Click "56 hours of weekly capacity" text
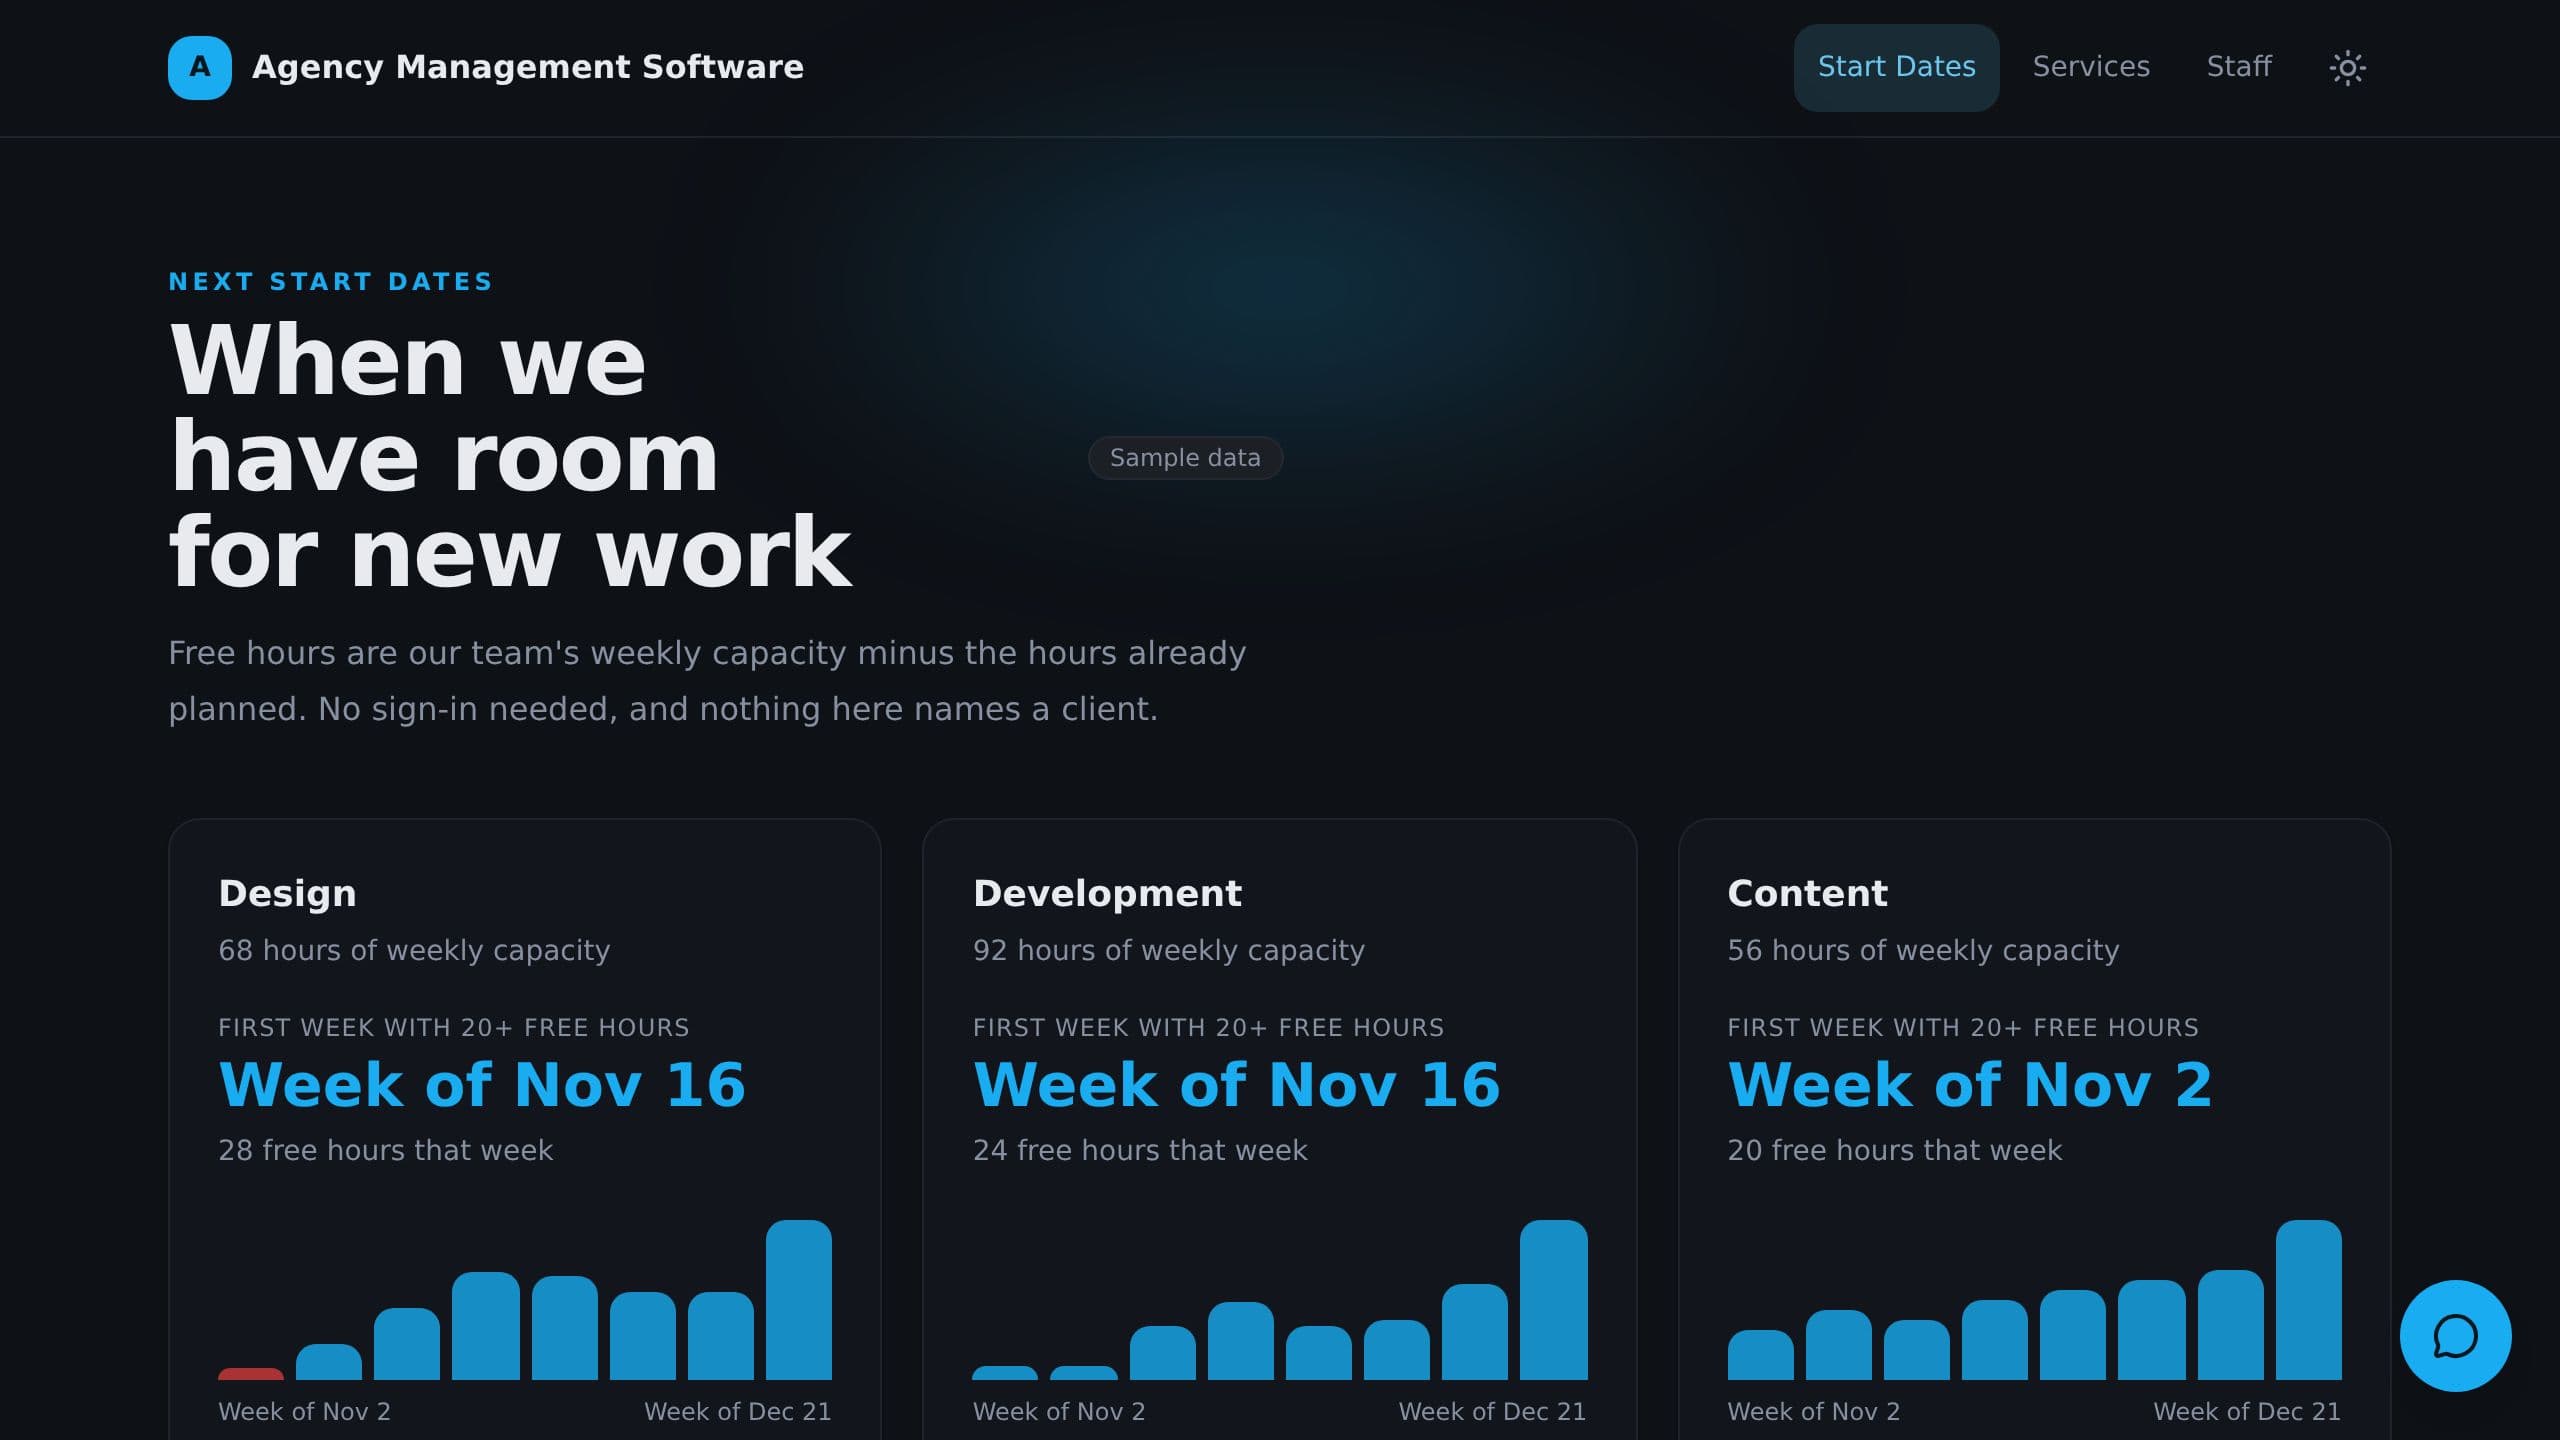The width and height of the screenshot is (2560, 1440). (x=1923, y=950)
